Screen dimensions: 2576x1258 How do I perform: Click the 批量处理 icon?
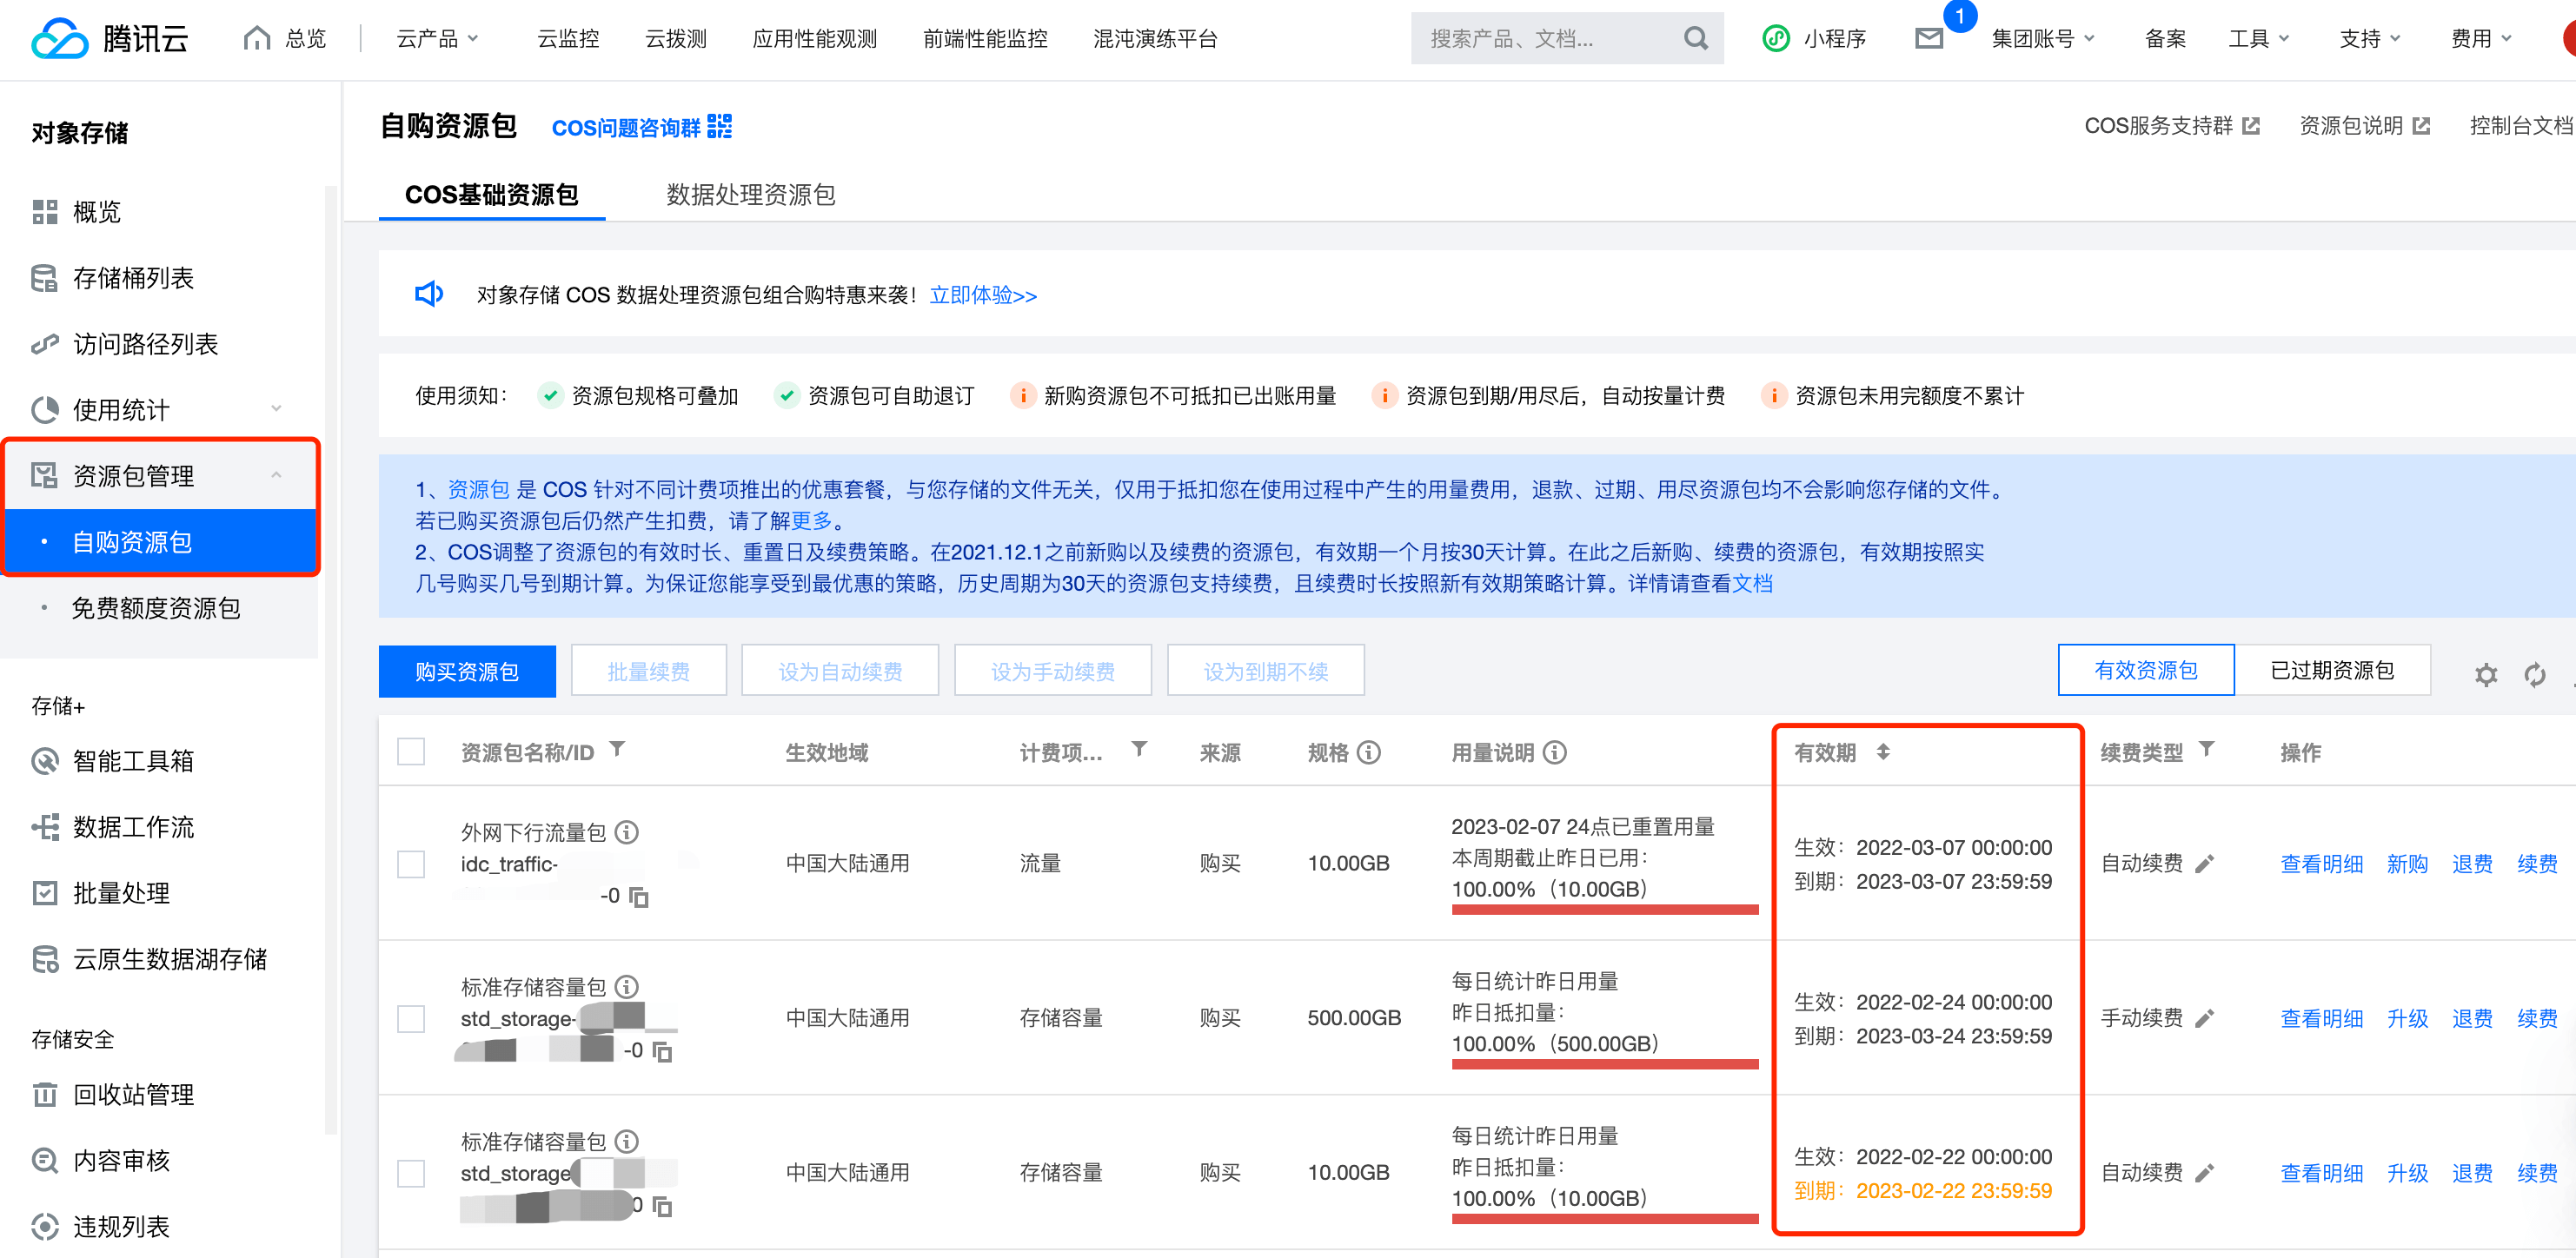(x=45, y=893)
